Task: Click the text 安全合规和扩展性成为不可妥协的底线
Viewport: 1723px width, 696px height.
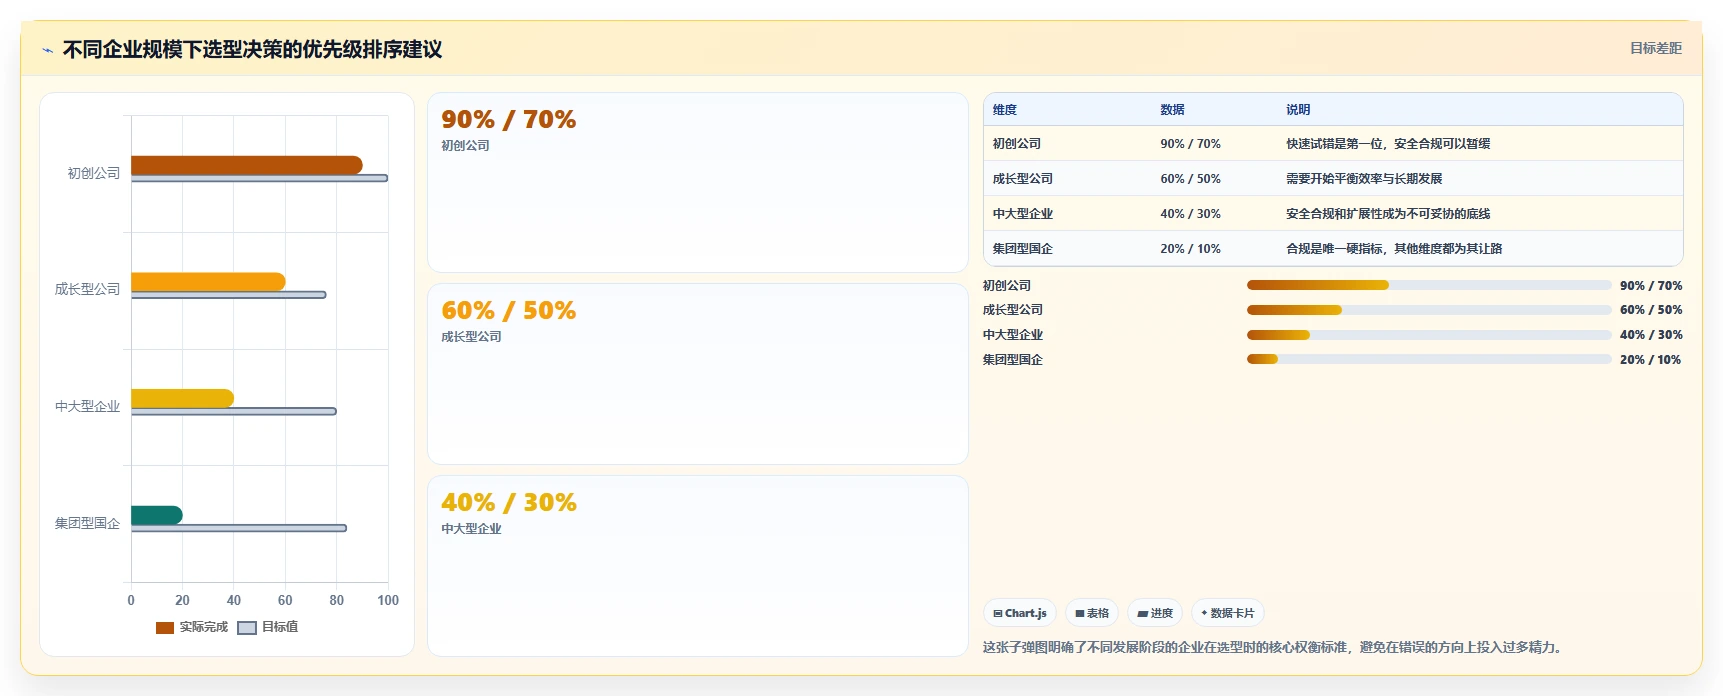Action: [x=1388, y=214]
